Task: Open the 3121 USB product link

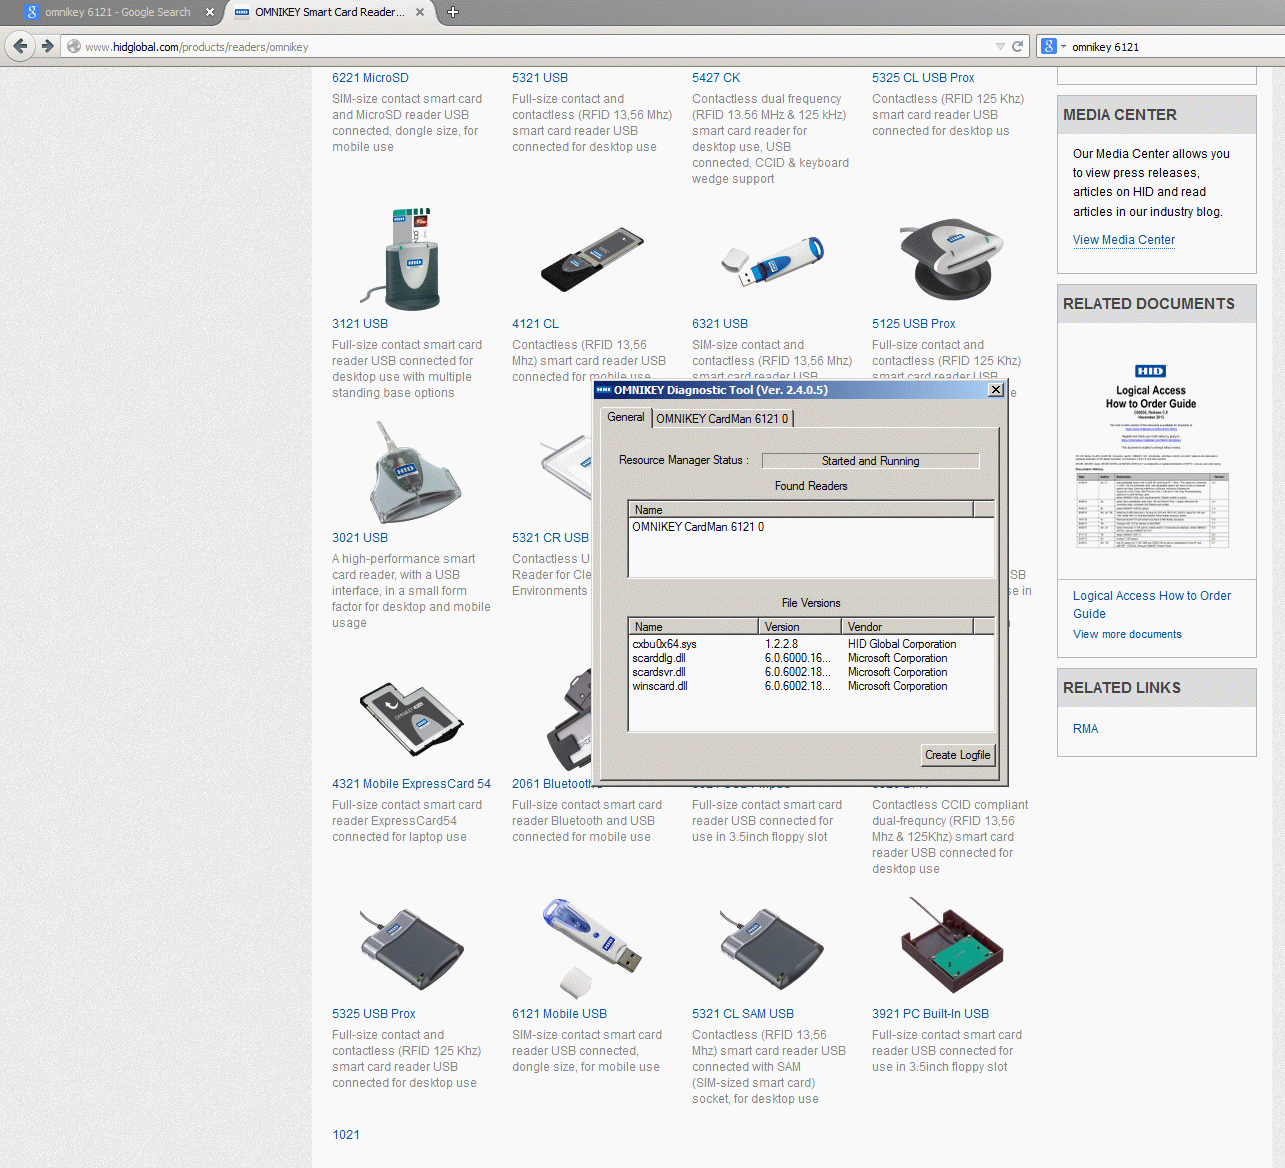Action: [x=360, y=324]
